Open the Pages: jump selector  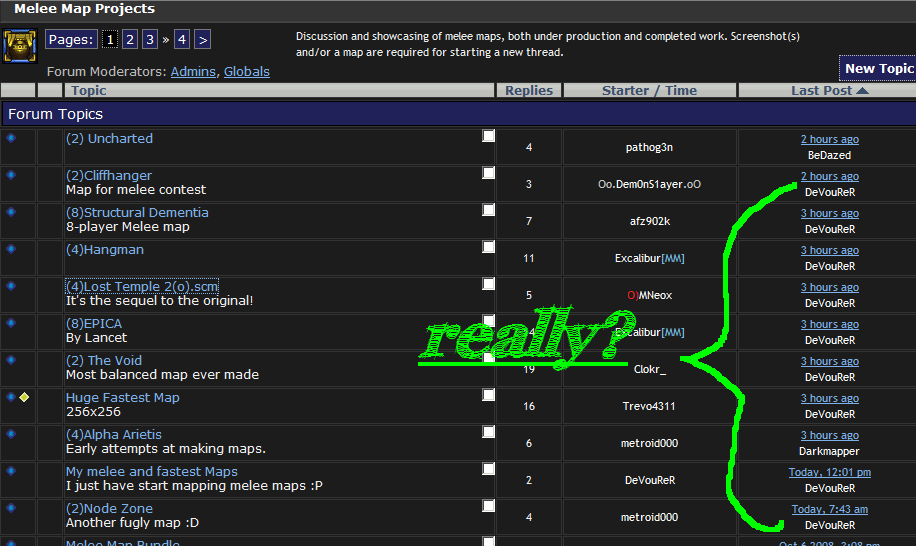tap(71, 40)
